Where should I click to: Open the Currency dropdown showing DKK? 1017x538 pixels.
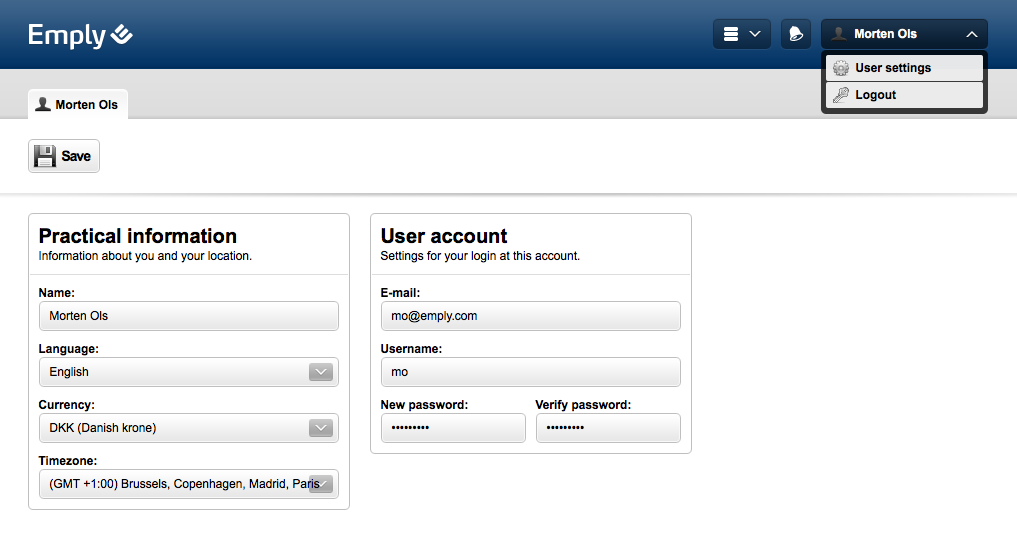[188, 428]
